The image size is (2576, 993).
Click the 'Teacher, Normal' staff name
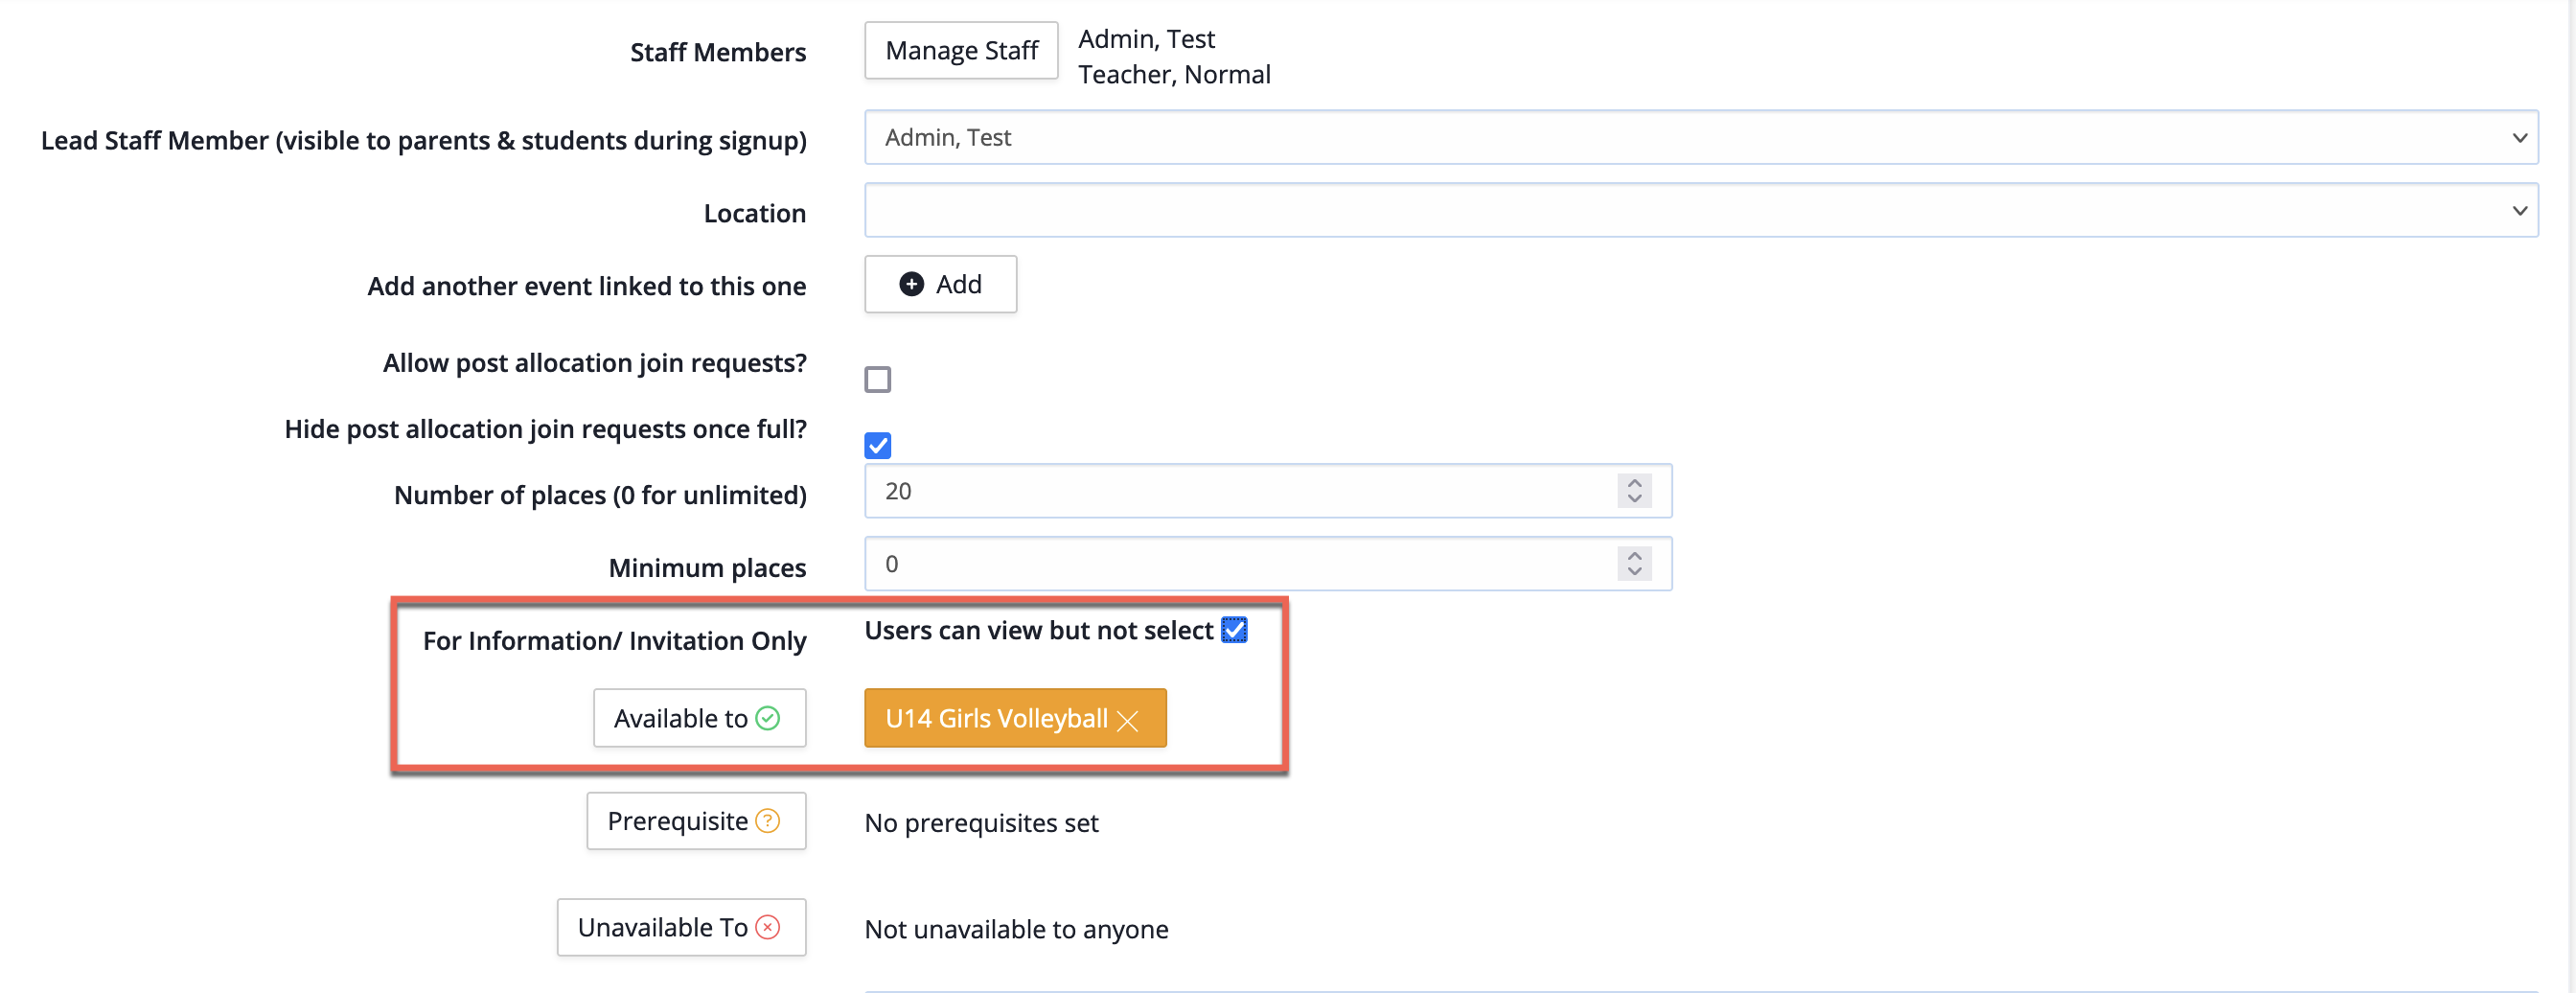(x=1174, y=74)
